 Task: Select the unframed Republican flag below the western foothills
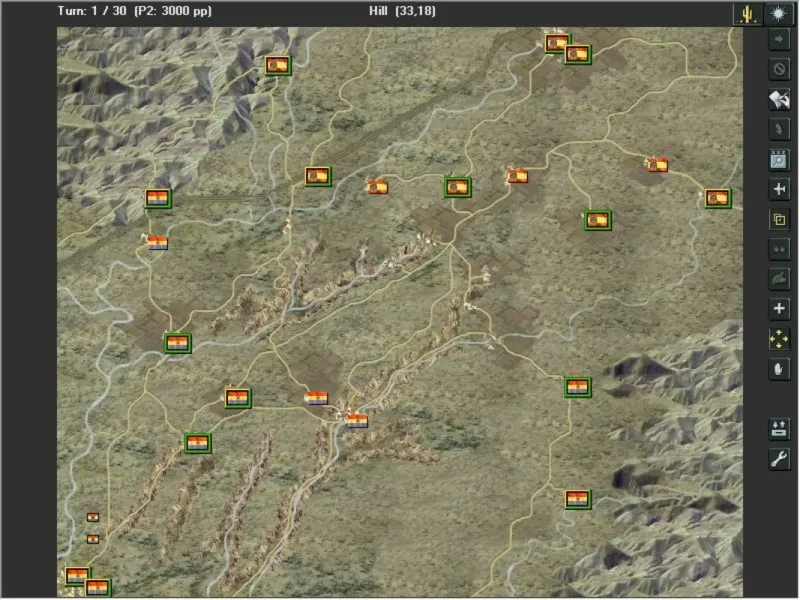158,242
